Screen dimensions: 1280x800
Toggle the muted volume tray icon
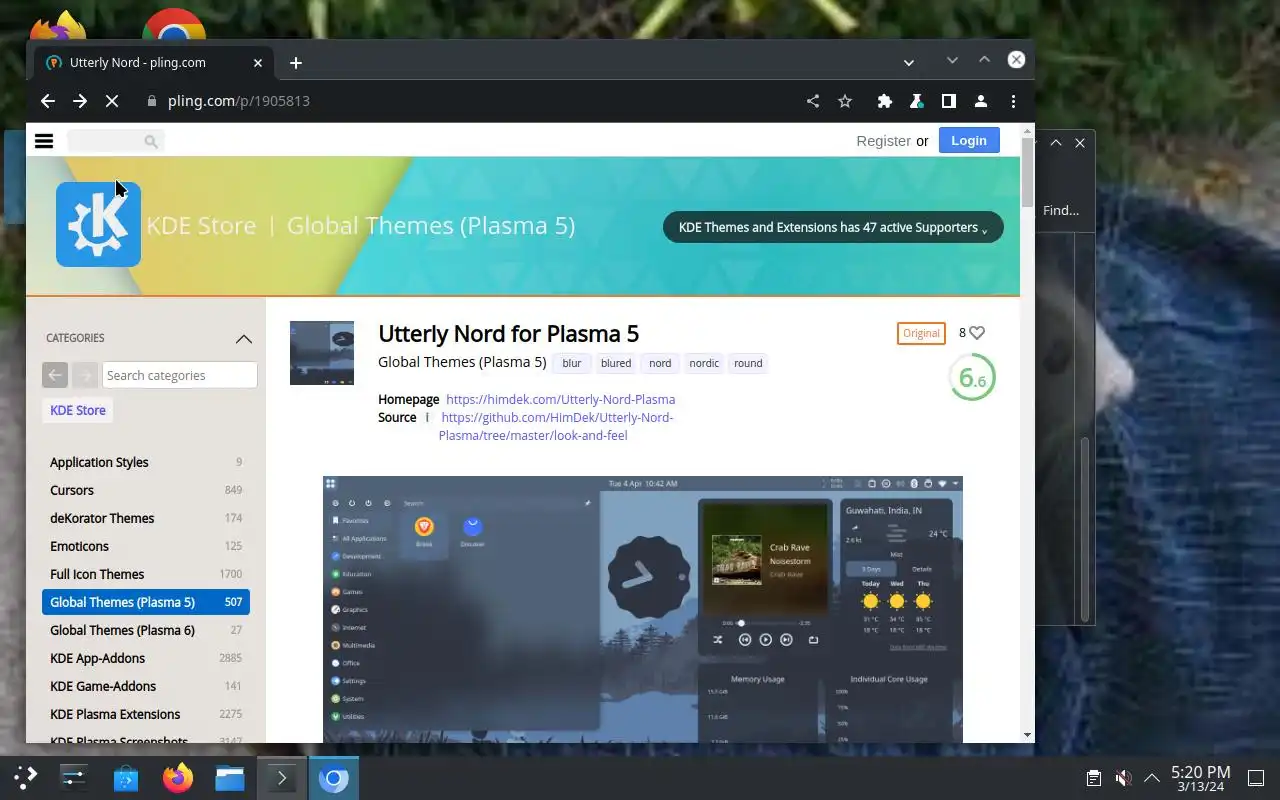[x=1123, y=777]
